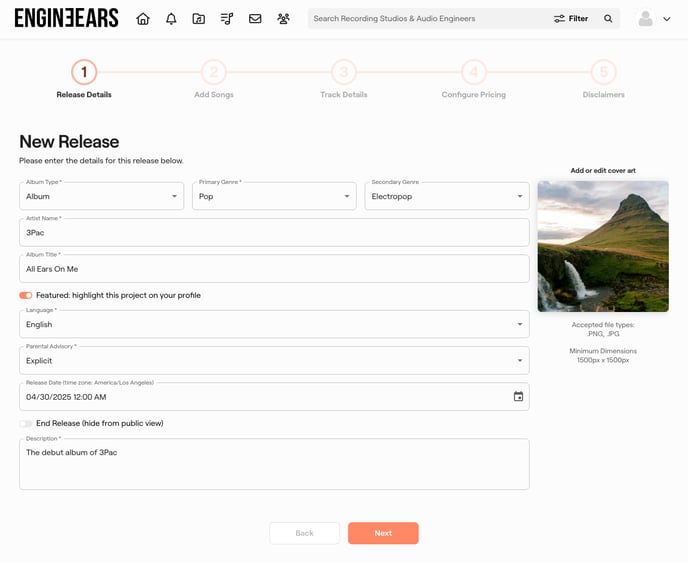Change the Parental Advisory selection
Screen dimensions: 688x563
click(x=274, y=360)
